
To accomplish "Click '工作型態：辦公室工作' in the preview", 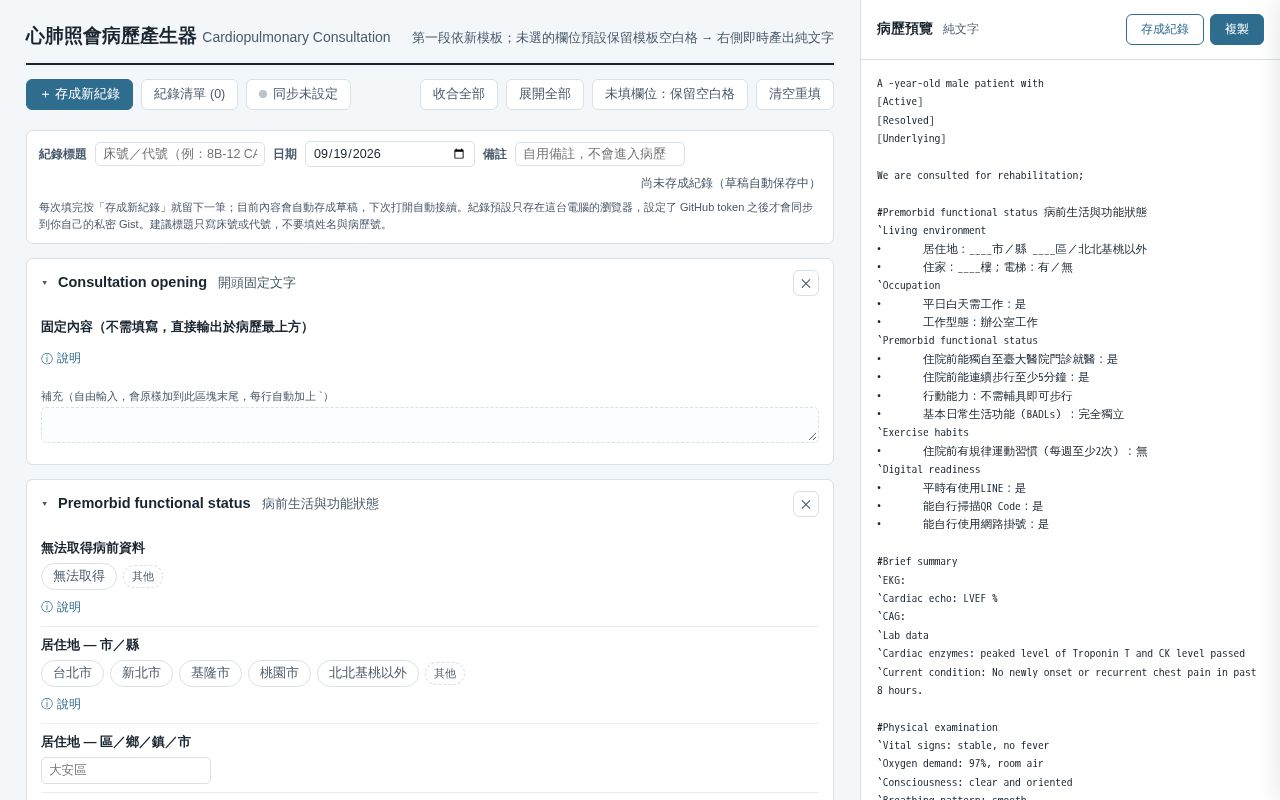I will coord(980,323).
